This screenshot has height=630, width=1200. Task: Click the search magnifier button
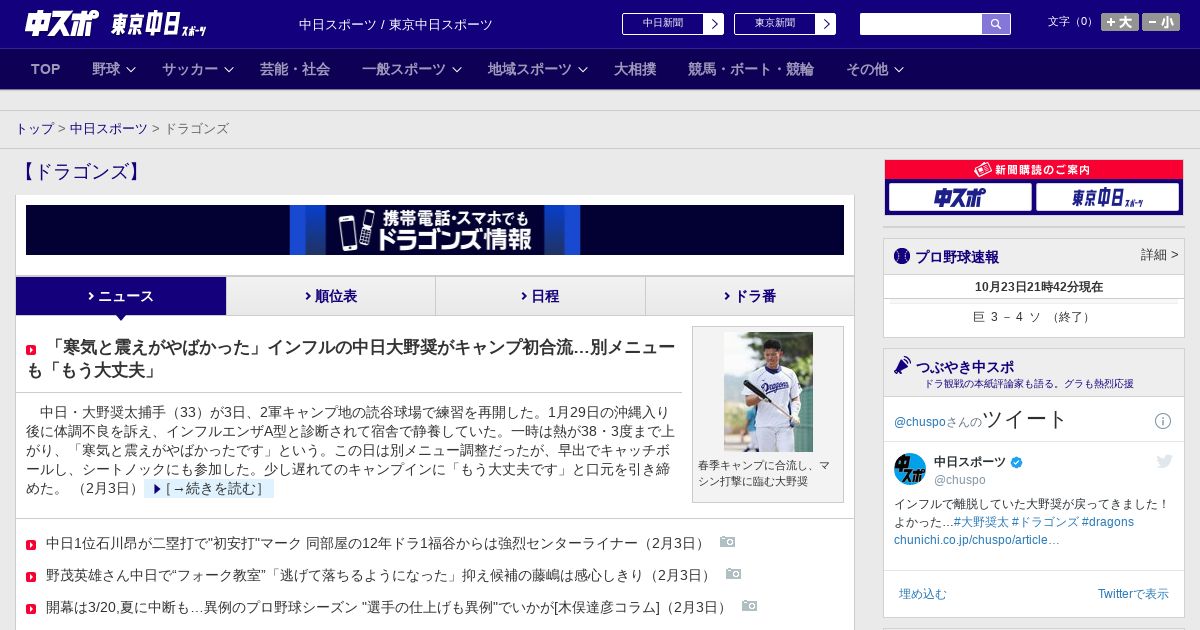click(x=996, y=23)
